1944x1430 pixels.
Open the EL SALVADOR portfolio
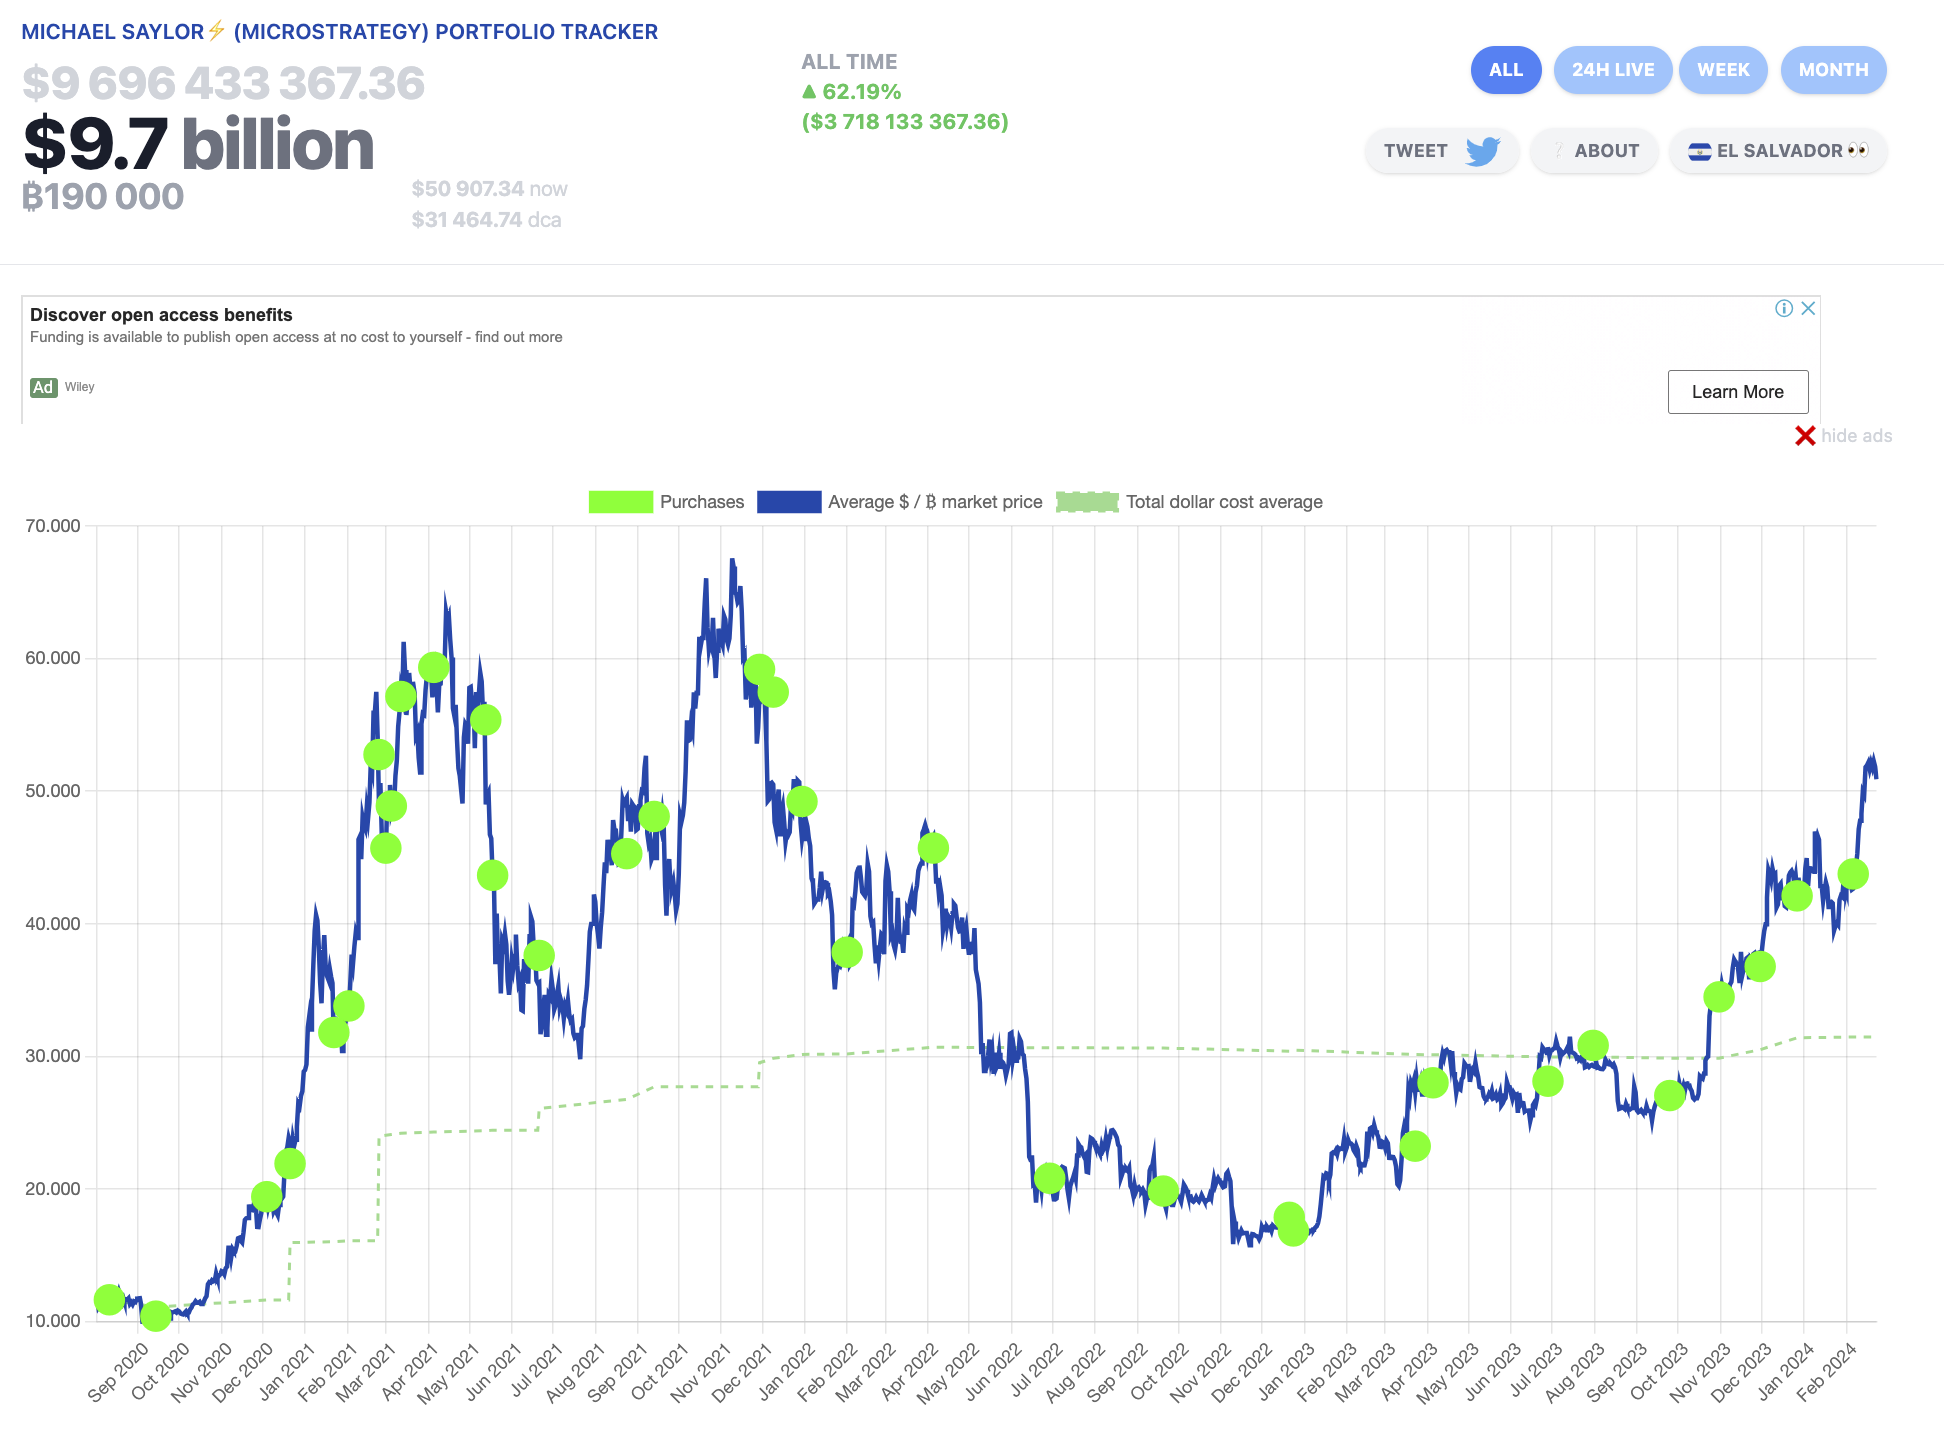(x=1778, y=151)
